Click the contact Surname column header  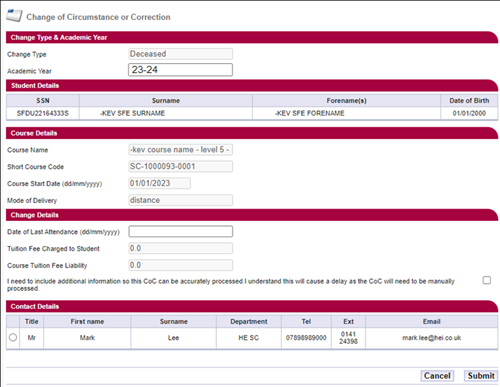[x=173, y=322]
